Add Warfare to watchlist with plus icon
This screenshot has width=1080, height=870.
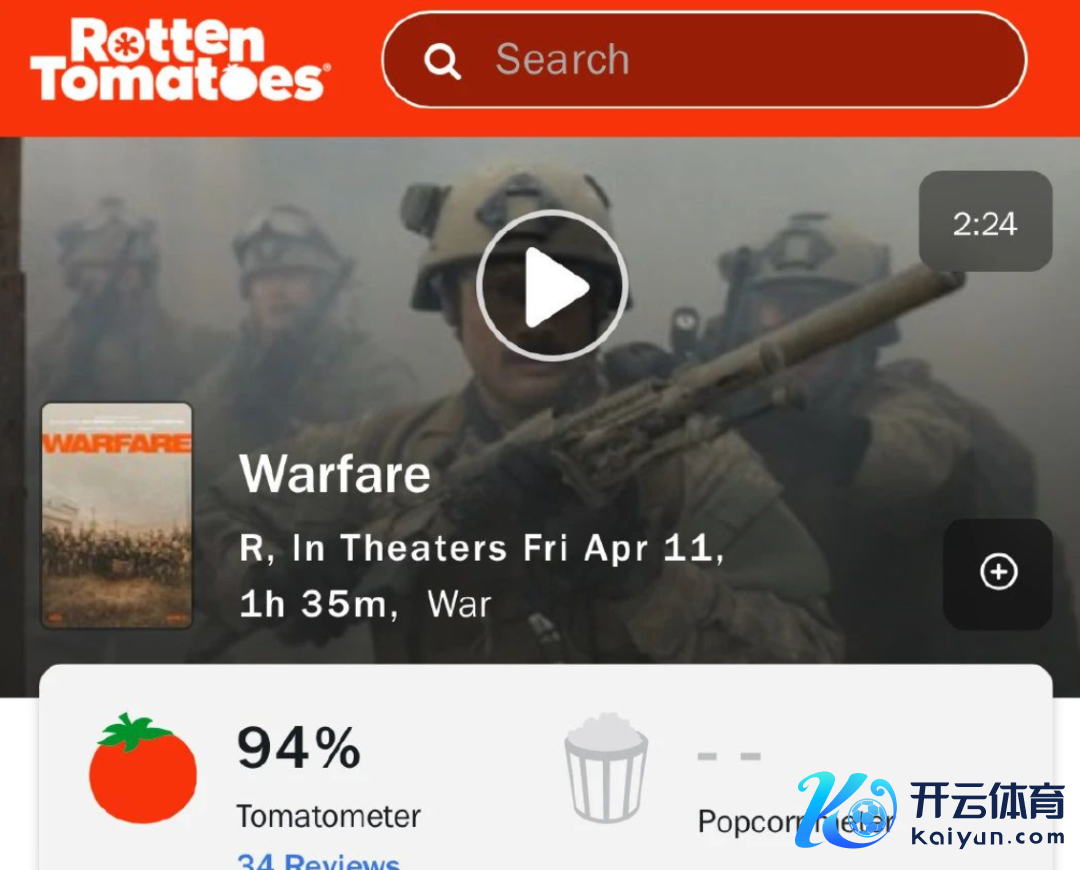pos(998,572)
